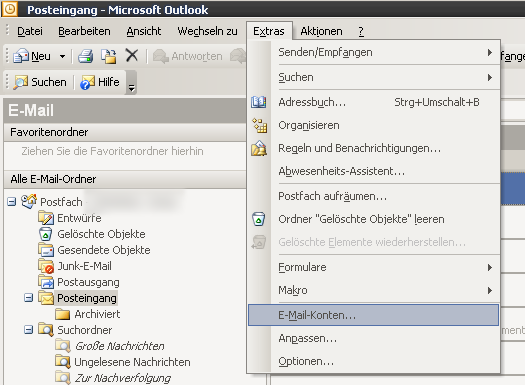
Task: Collapse the Postfach tree node
Action: pos(12,202)
